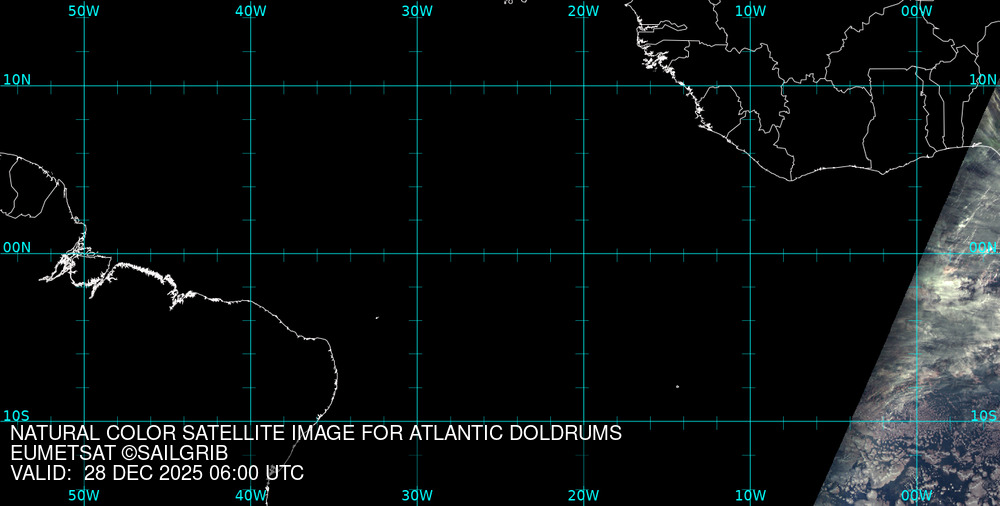Screen dimensions: 1000x506
Task: Click the Natural Color Satellite Image title text
Action: pyautogui.click(x=316, y=433)
